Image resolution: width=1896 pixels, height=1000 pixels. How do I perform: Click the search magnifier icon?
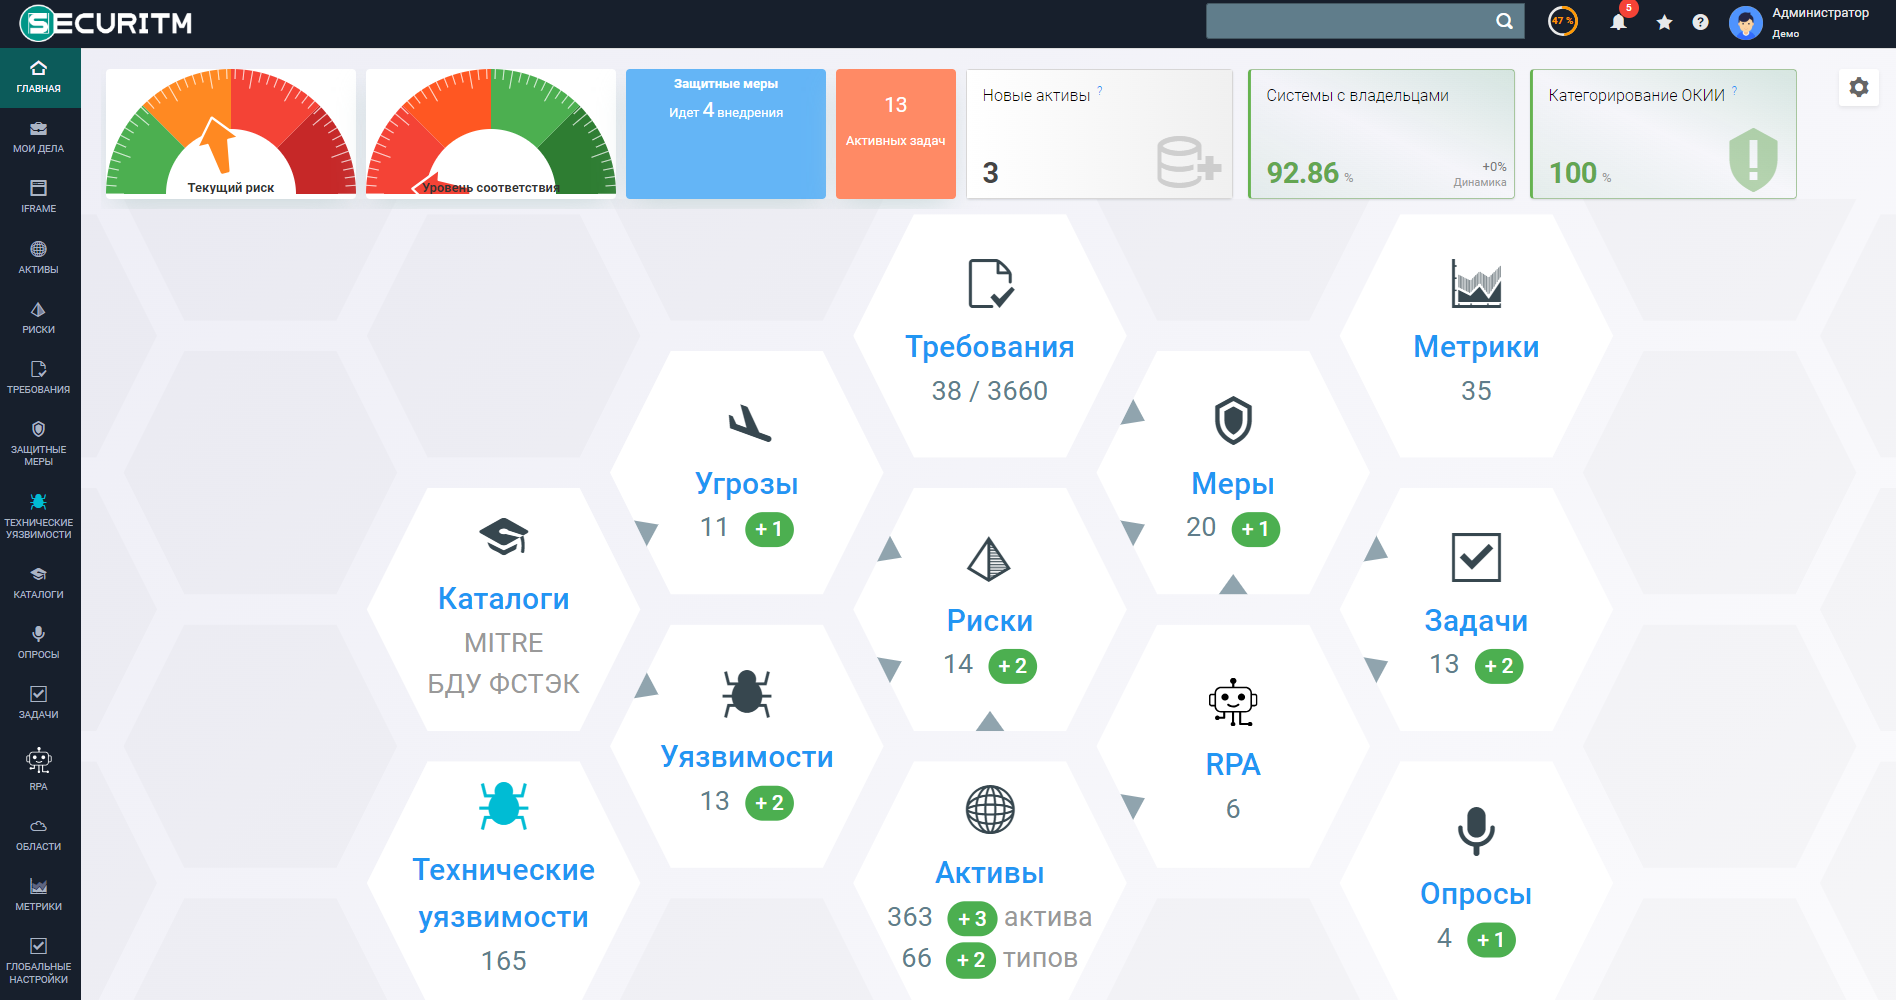point(1504,21)
